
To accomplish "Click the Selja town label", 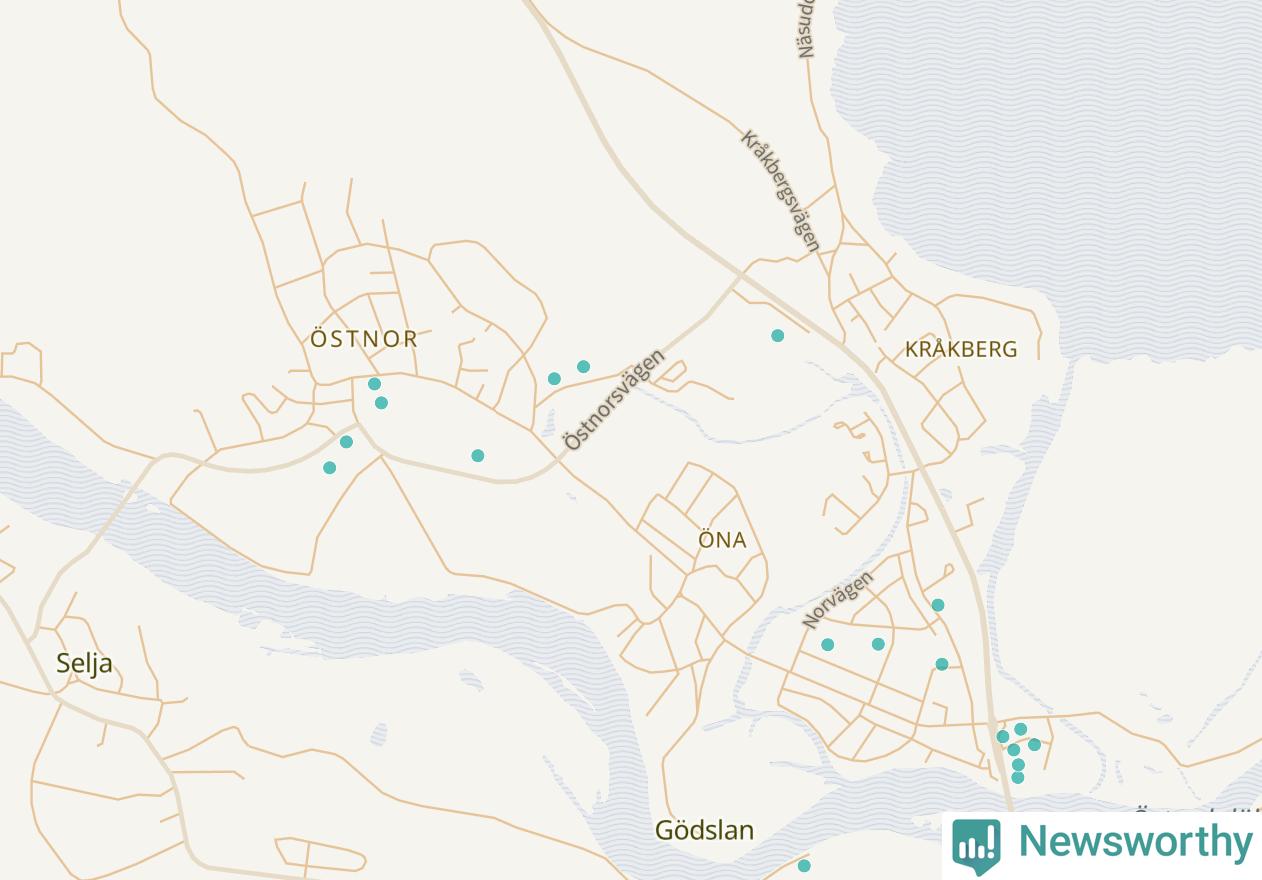I will (84, 663).
